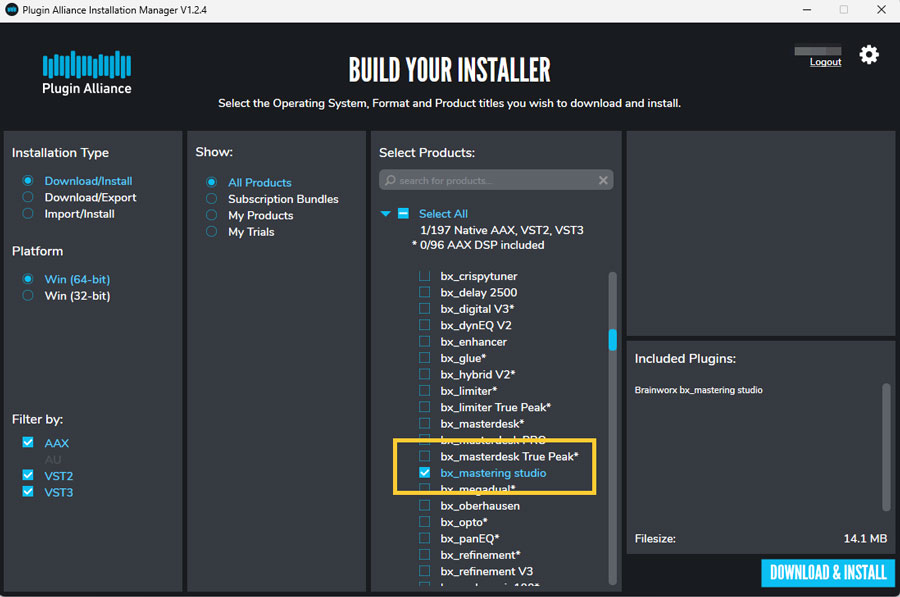
Task: Disable the AAX format filter
Action: click(28, 443)
